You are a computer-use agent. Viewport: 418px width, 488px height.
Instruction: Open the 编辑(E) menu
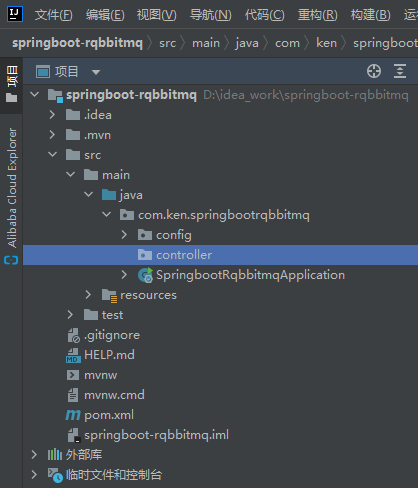[x=105, y=15]
